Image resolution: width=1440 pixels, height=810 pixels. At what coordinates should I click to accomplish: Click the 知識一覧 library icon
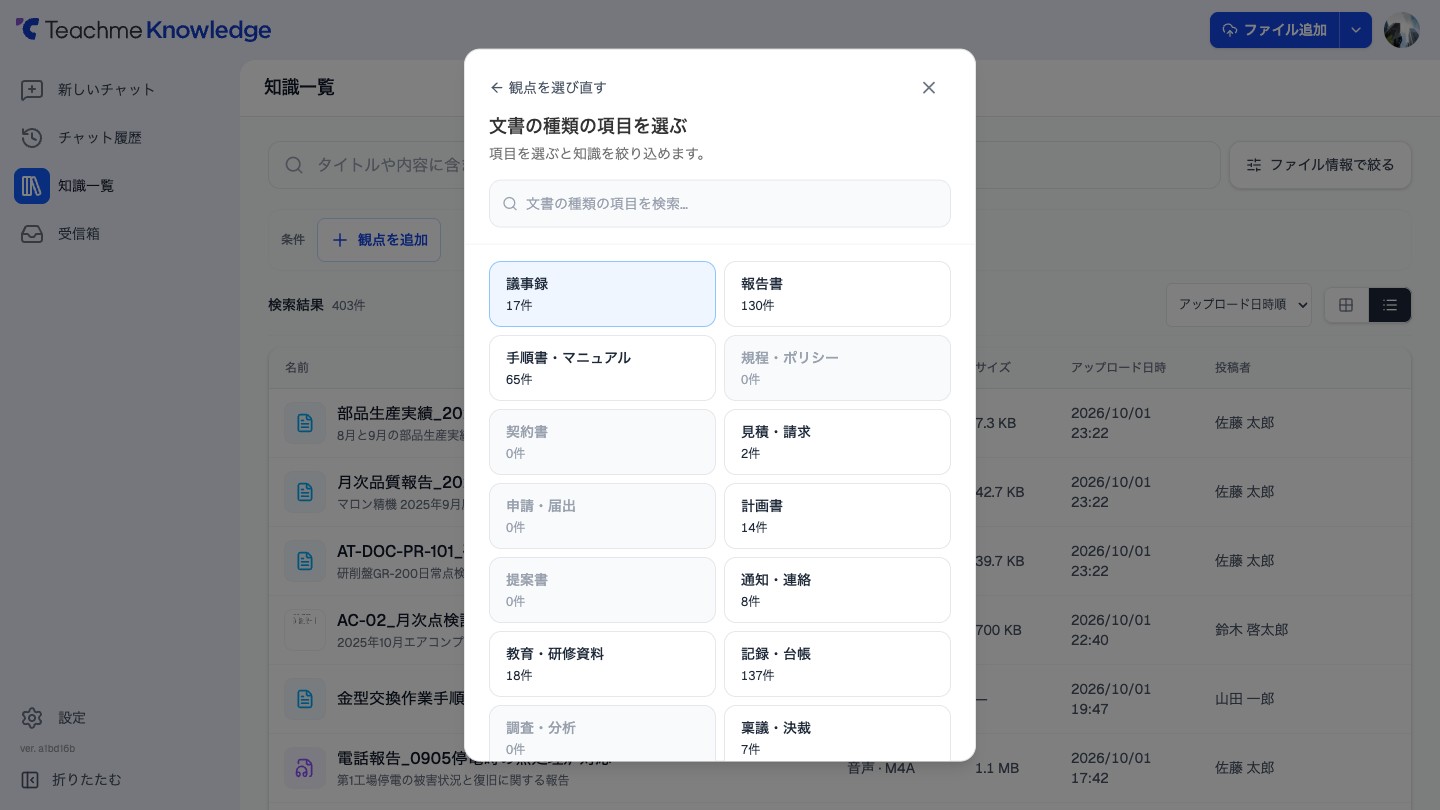(32, 186)
